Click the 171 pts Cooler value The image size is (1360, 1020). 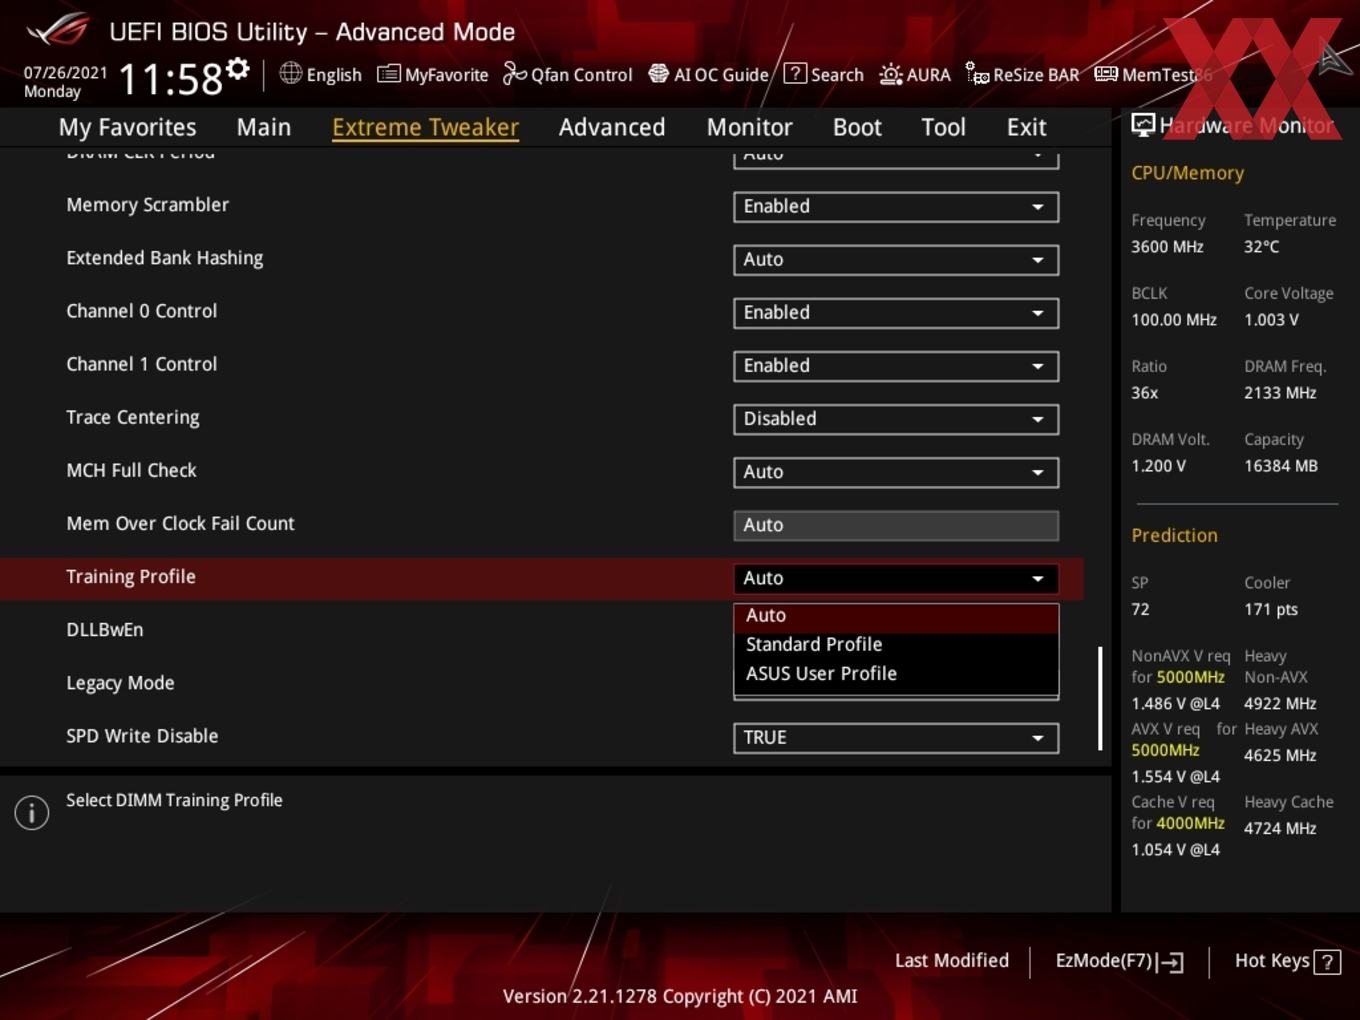click(x=1271, y=610)
